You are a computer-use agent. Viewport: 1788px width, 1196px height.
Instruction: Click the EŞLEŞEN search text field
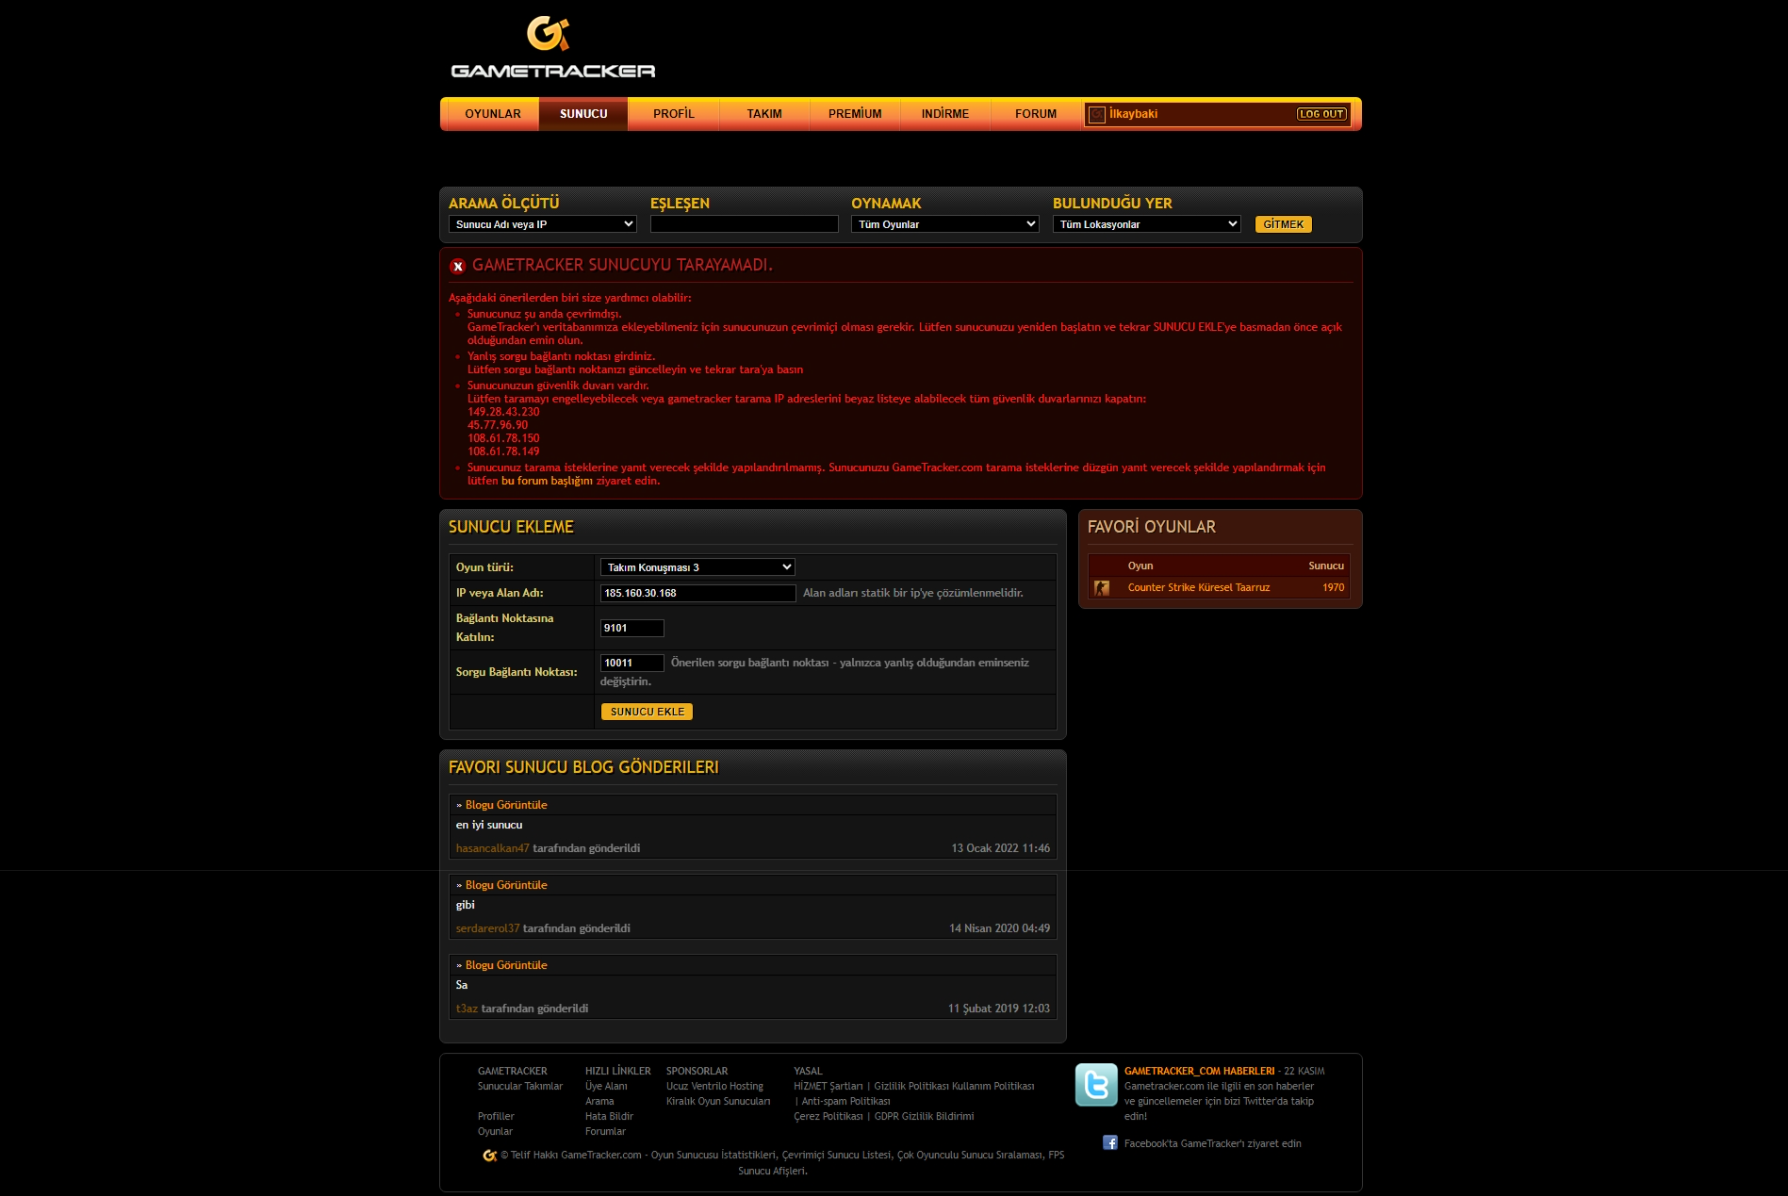744,224
